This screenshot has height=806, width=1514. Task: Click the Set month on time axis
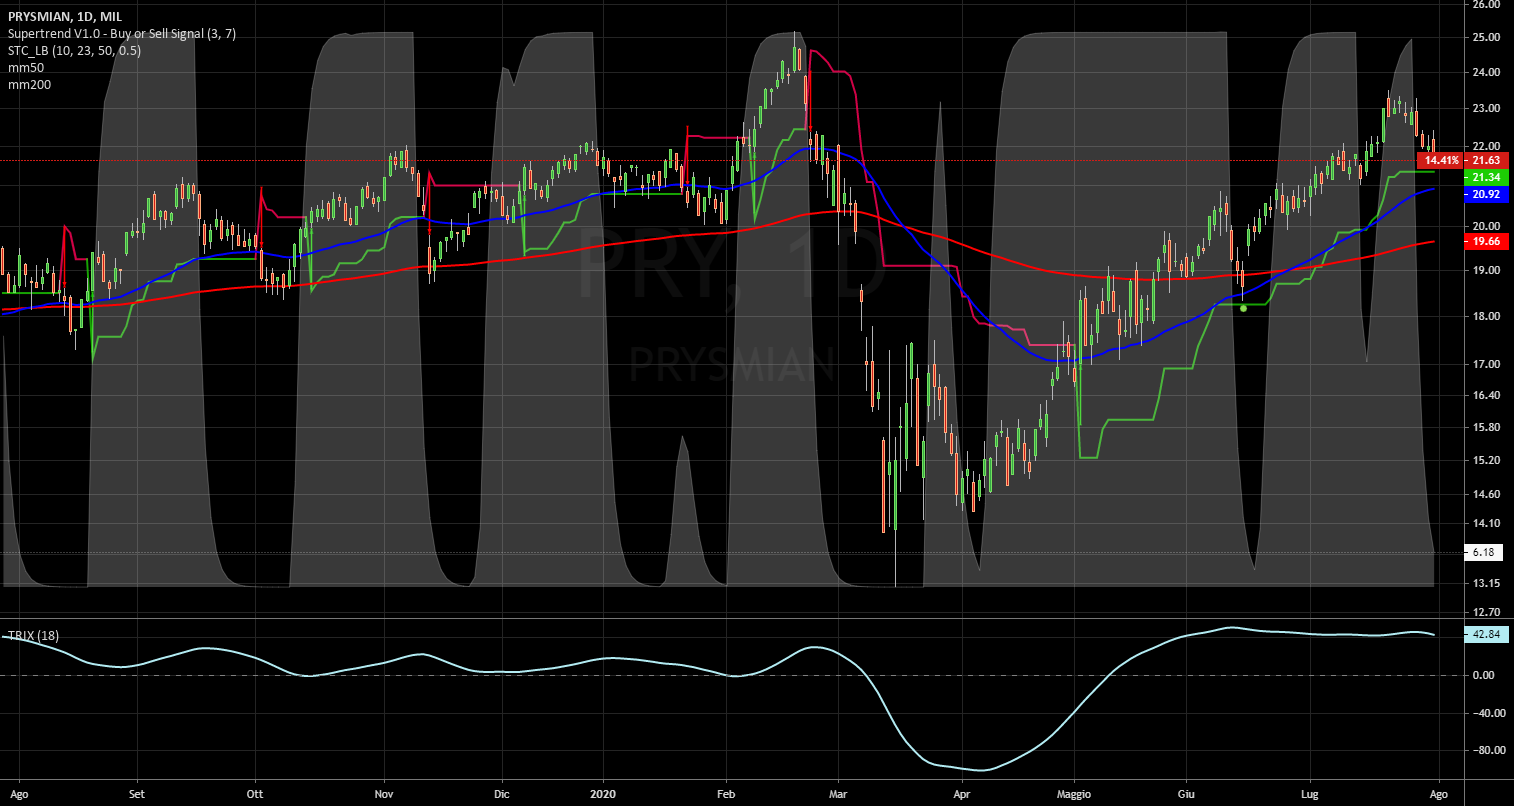pyautogui.click(x=137, y=794)
